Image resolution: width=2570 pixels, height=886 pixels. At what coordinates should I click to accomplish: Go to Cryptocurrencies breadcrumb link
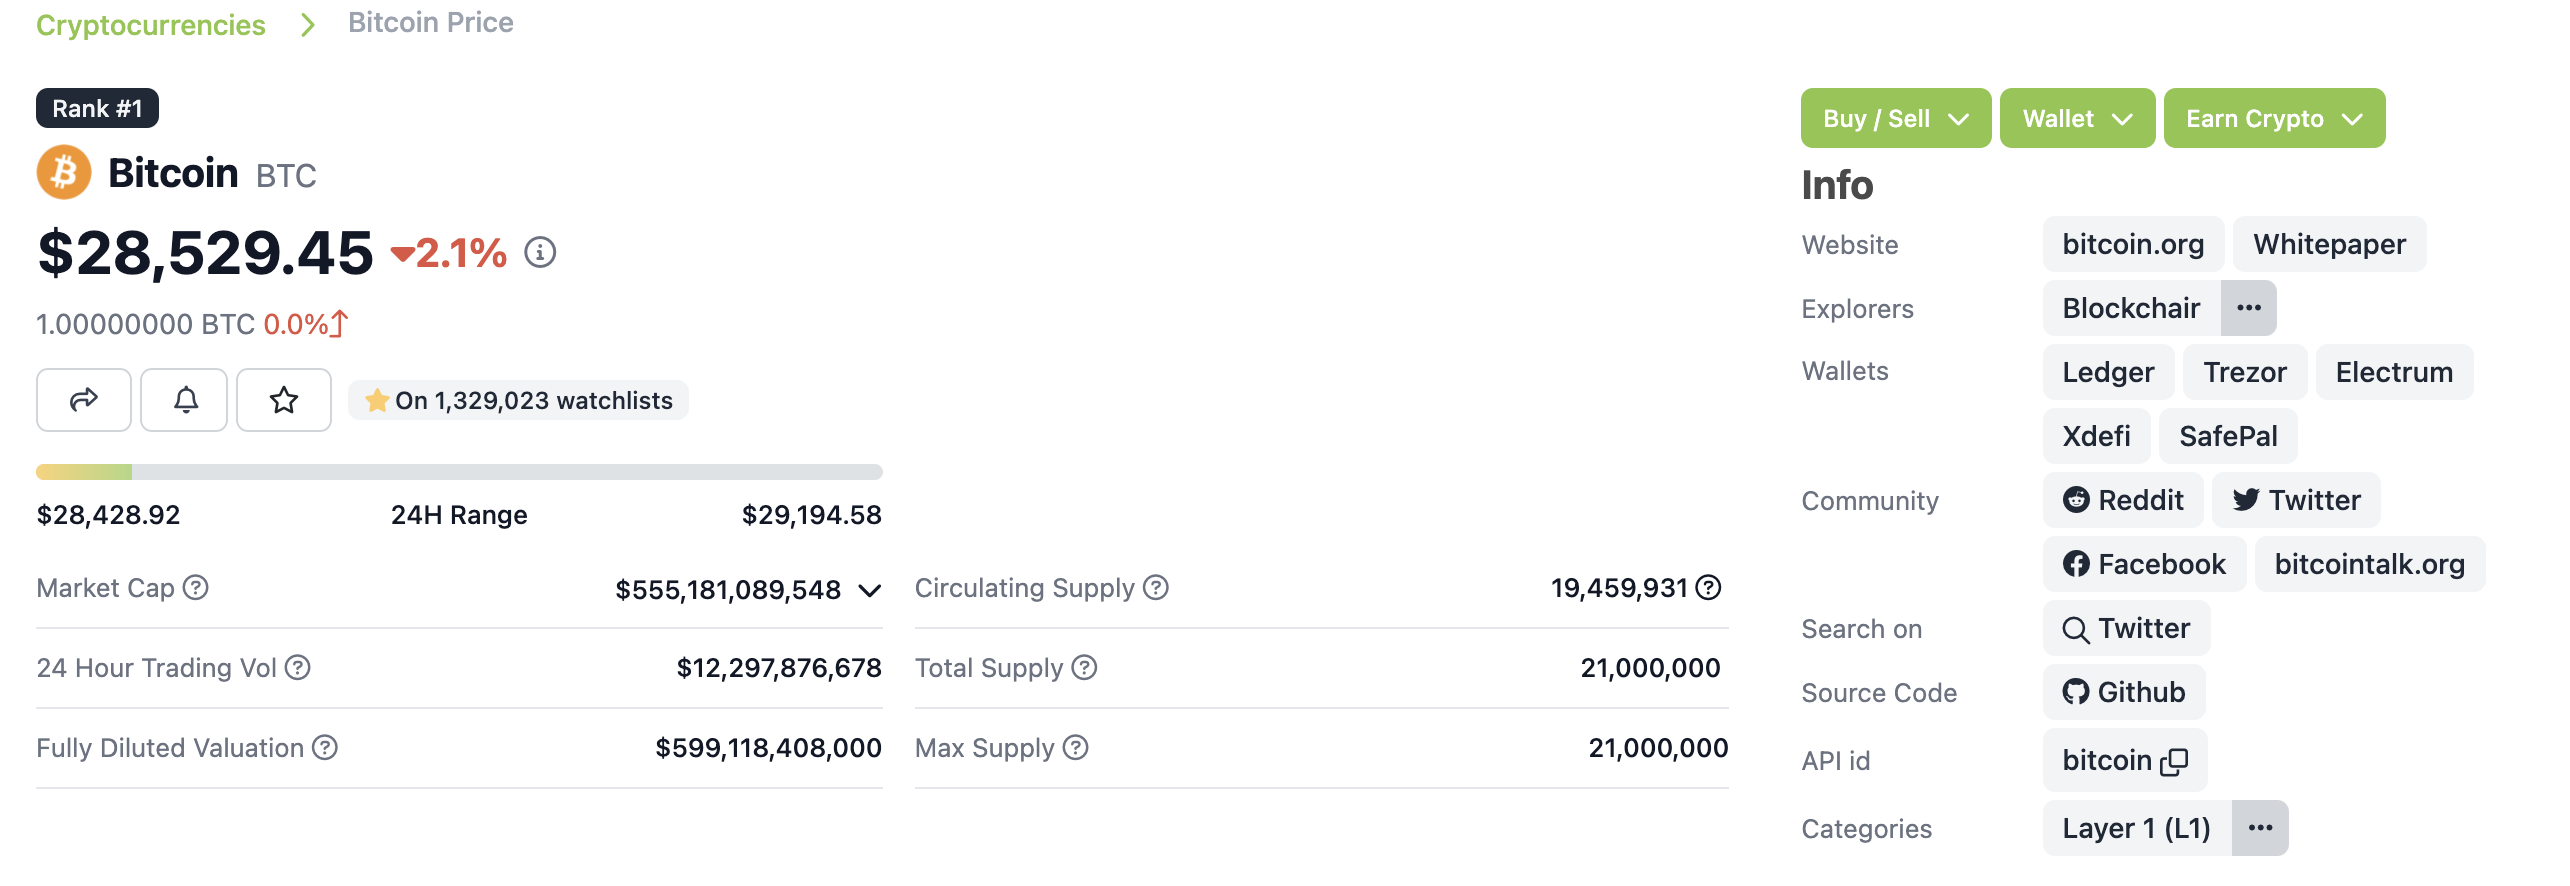(151, 24)
